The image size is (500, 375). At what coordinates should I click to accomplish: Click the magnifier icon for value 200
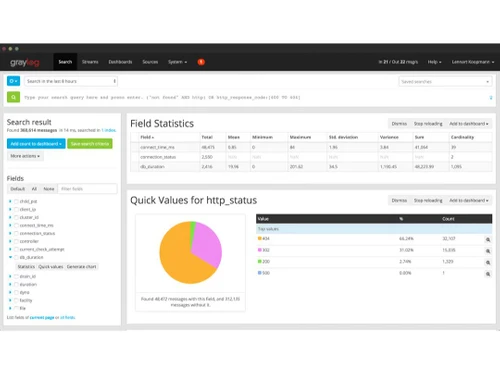pyautogui.click(x=488, y=263)
